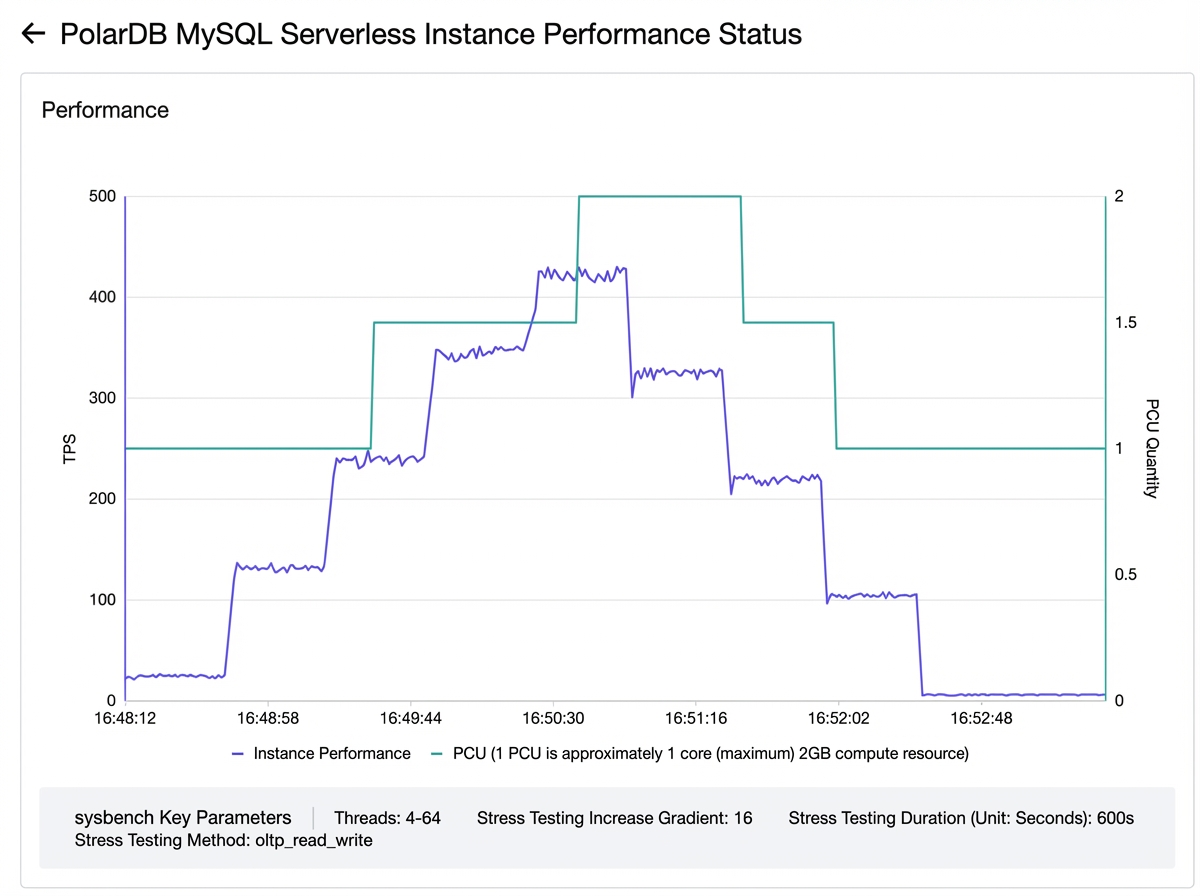This screenshot has width=1200, height=896.
Task: Click the 16:48:12 time label
Action: 125,718
